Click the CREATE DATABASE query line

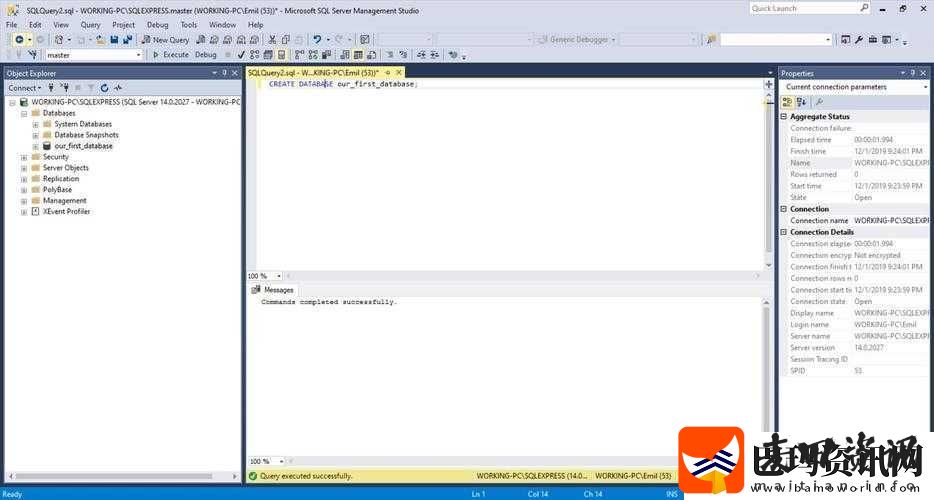pyautogui.click(x=343, y=84)
